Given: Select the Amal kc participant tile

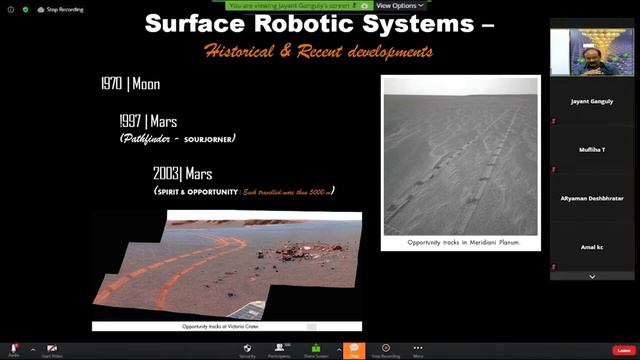Looking at the screenshot, I should coord(592,247).
